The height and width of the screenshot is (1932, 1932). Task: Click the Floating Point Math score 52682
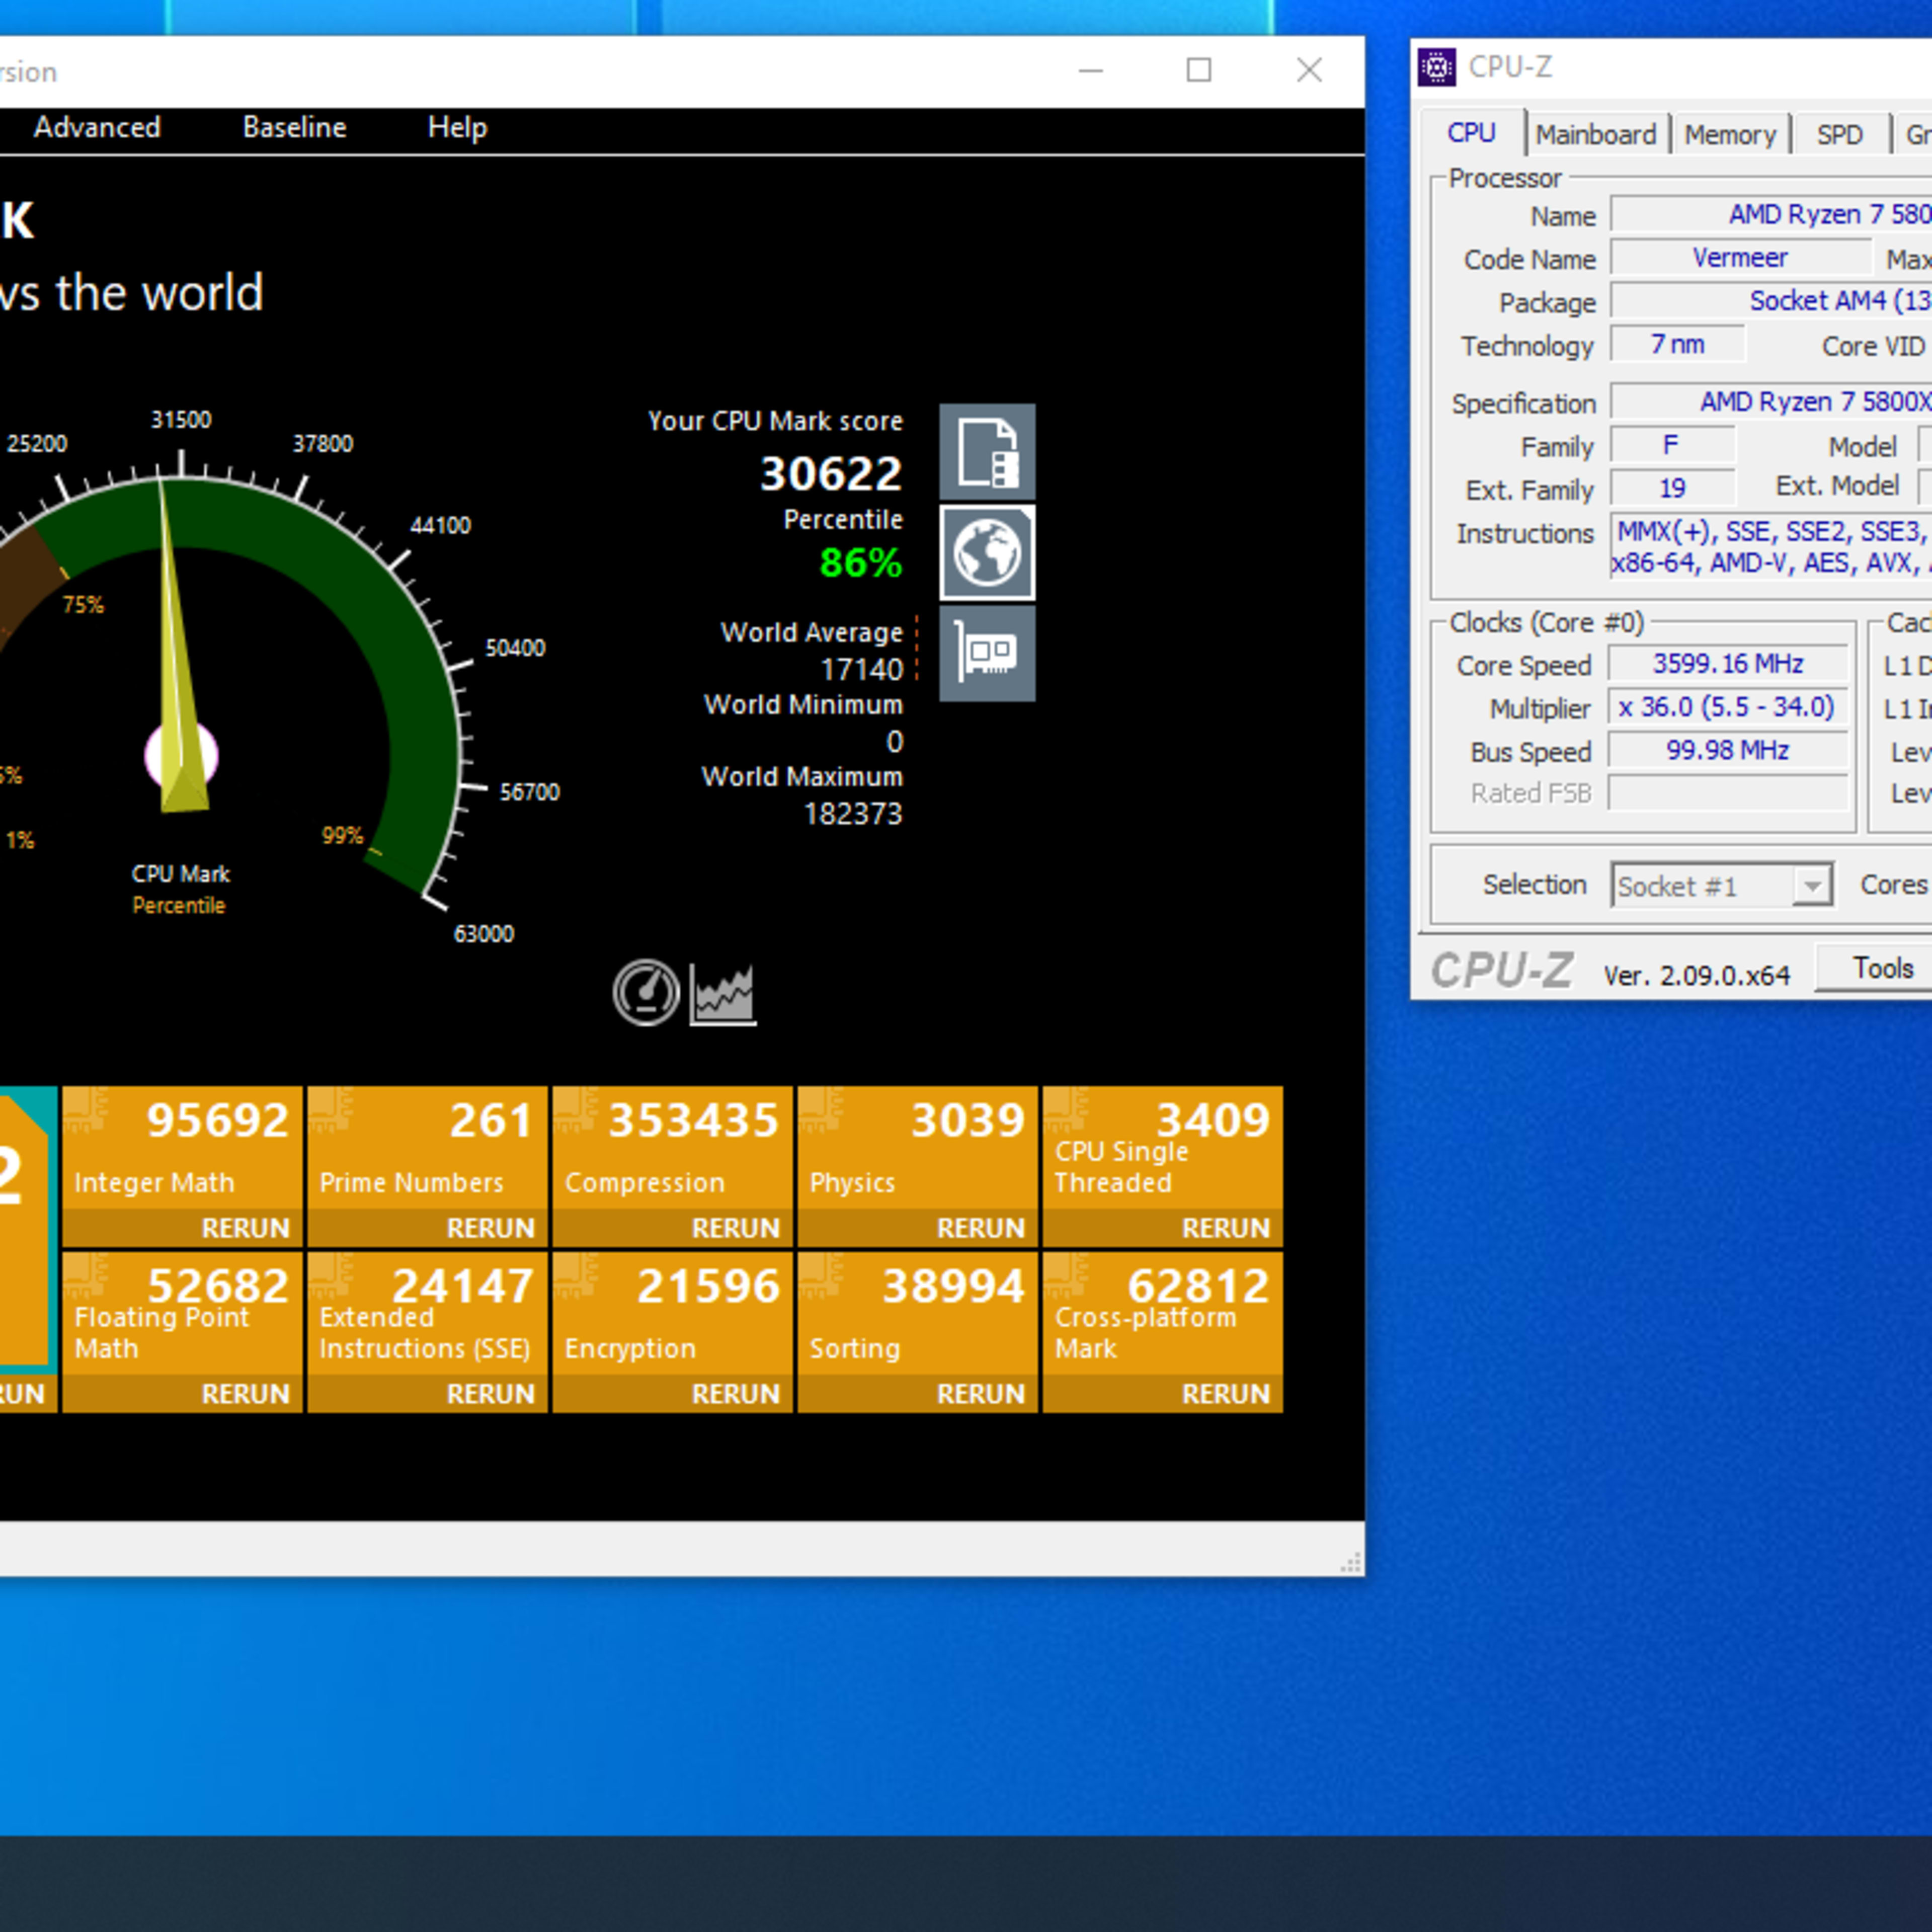(217, 1286)
